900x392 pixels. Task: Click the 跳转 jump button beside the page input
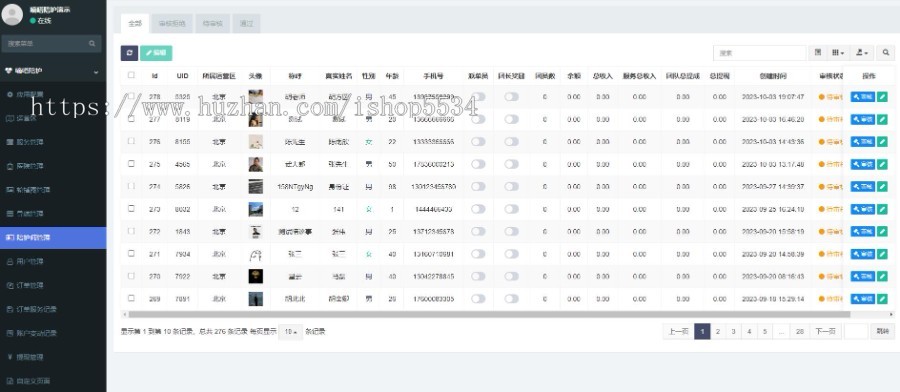pos(882,331)
